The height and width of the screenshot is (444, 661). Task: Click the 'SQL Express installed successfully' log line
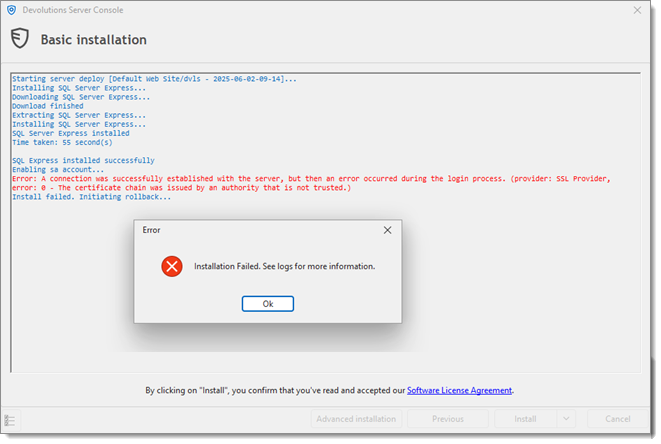tap(83, 161)
